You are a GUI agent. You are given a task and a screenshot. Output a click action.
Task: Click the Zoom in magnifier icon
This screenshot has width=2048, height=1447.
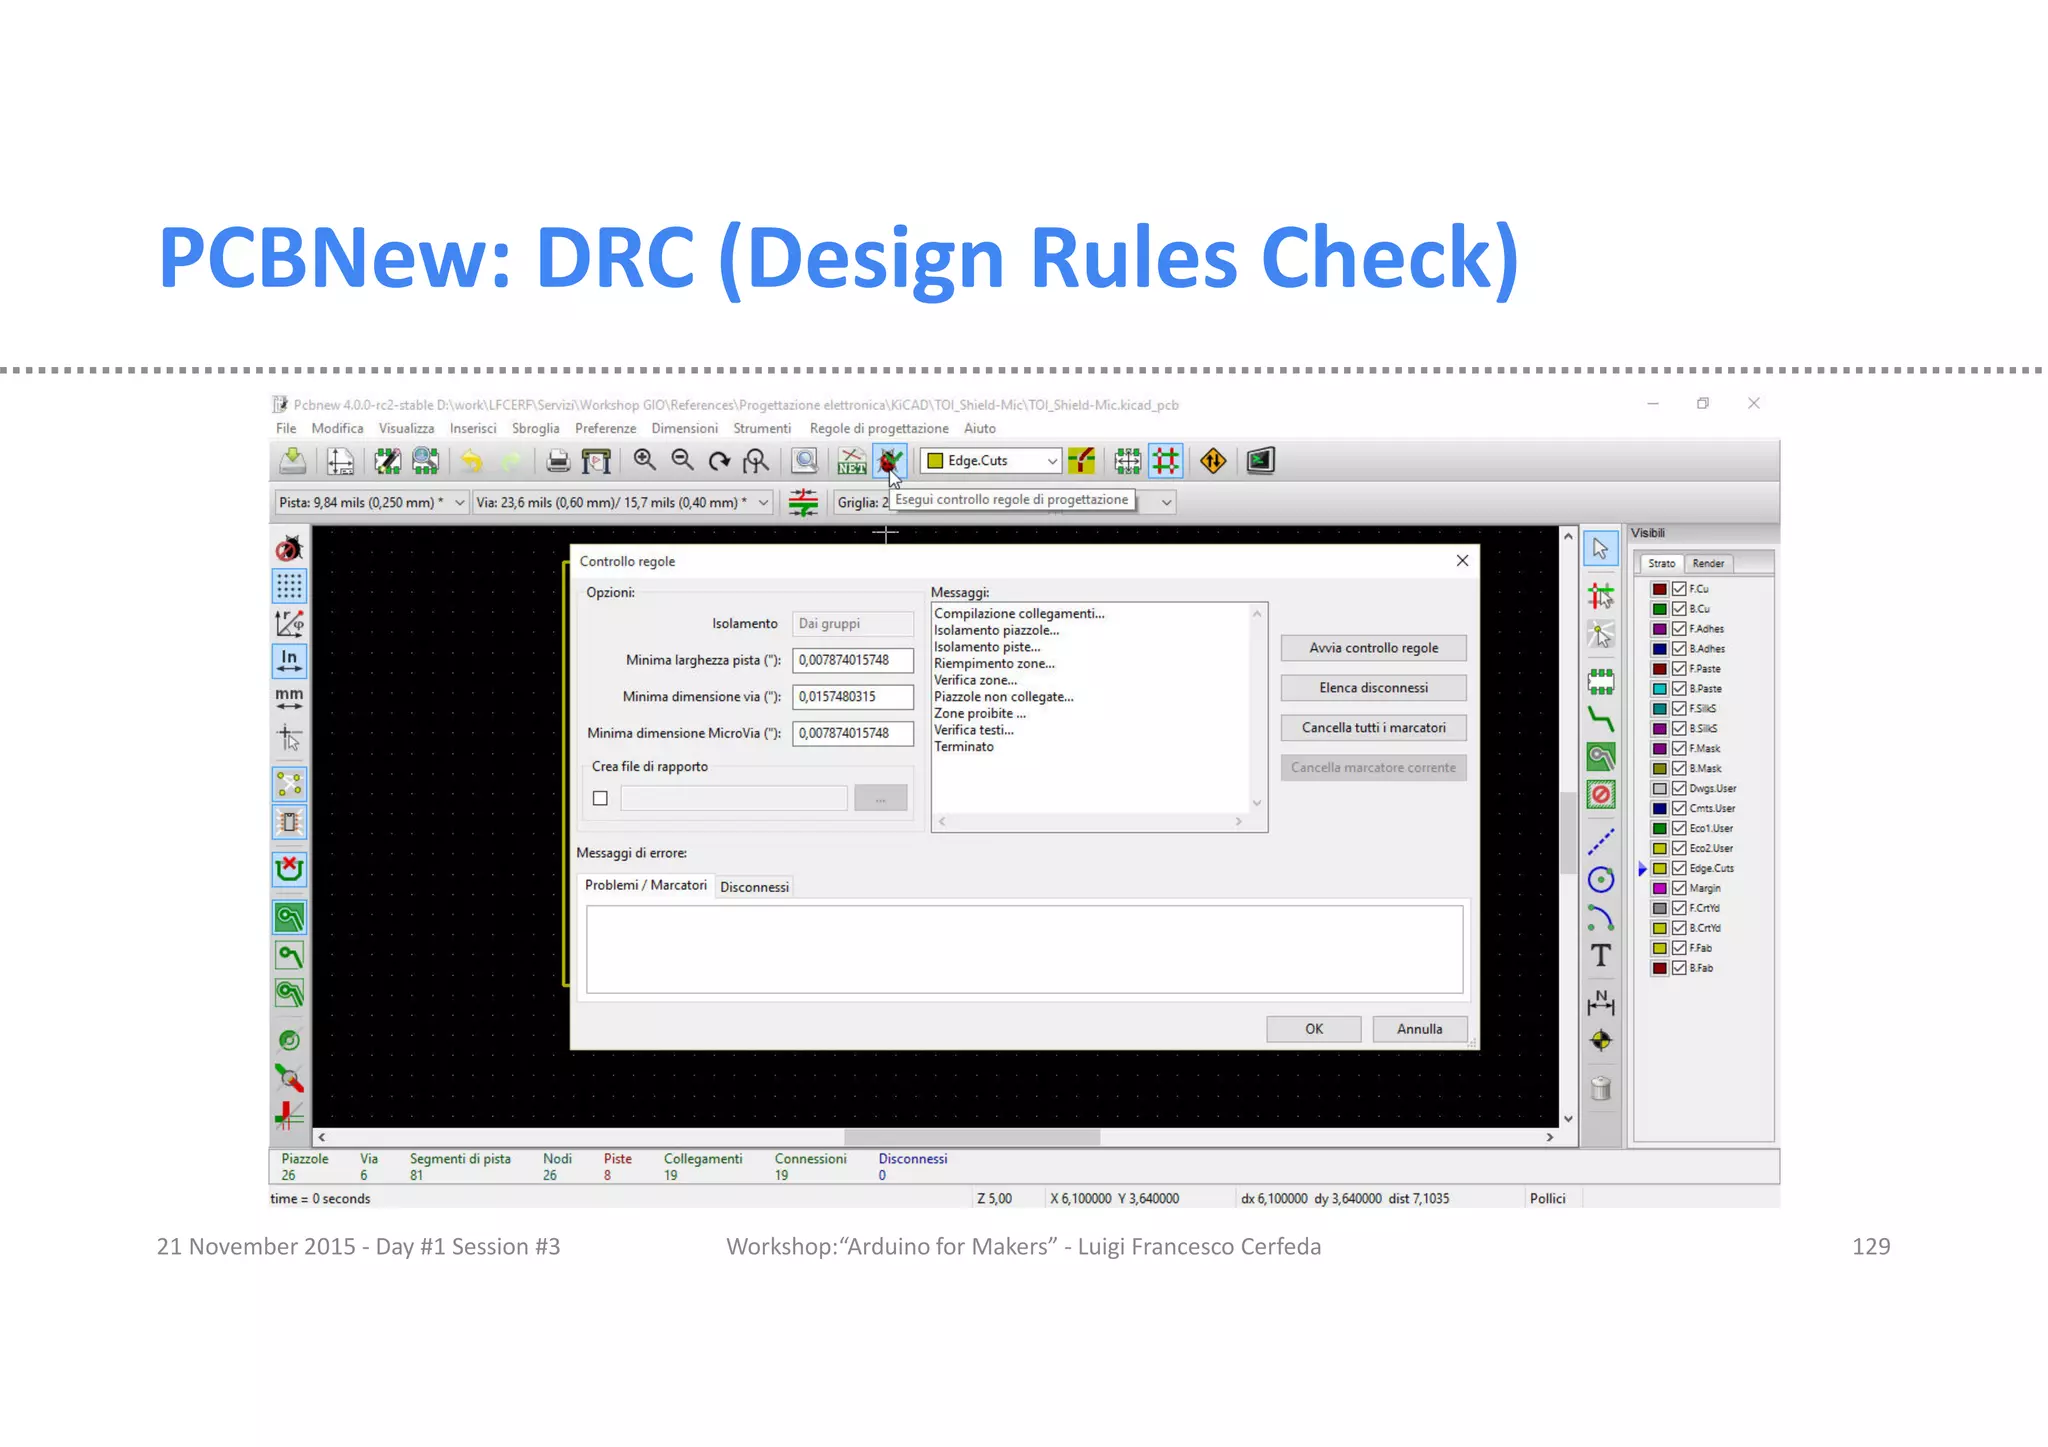click(x=645, y=461)
